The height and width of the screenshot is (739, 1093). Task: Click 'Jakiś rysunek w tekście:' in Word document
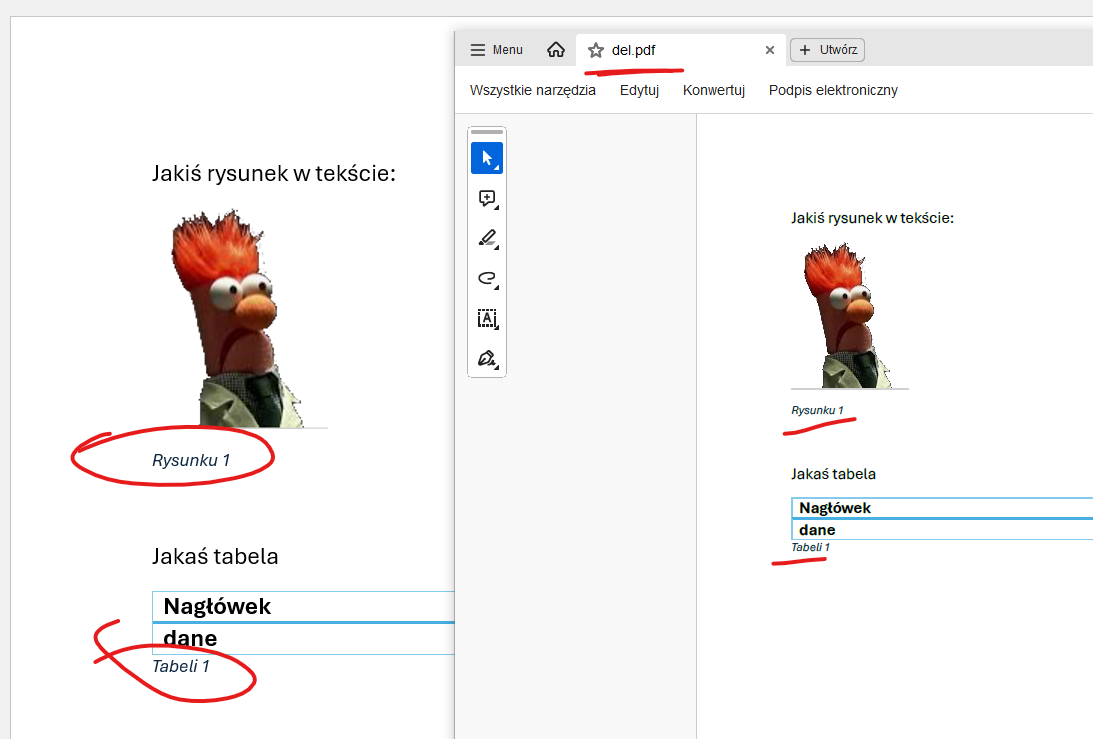[x=274, y=173]
